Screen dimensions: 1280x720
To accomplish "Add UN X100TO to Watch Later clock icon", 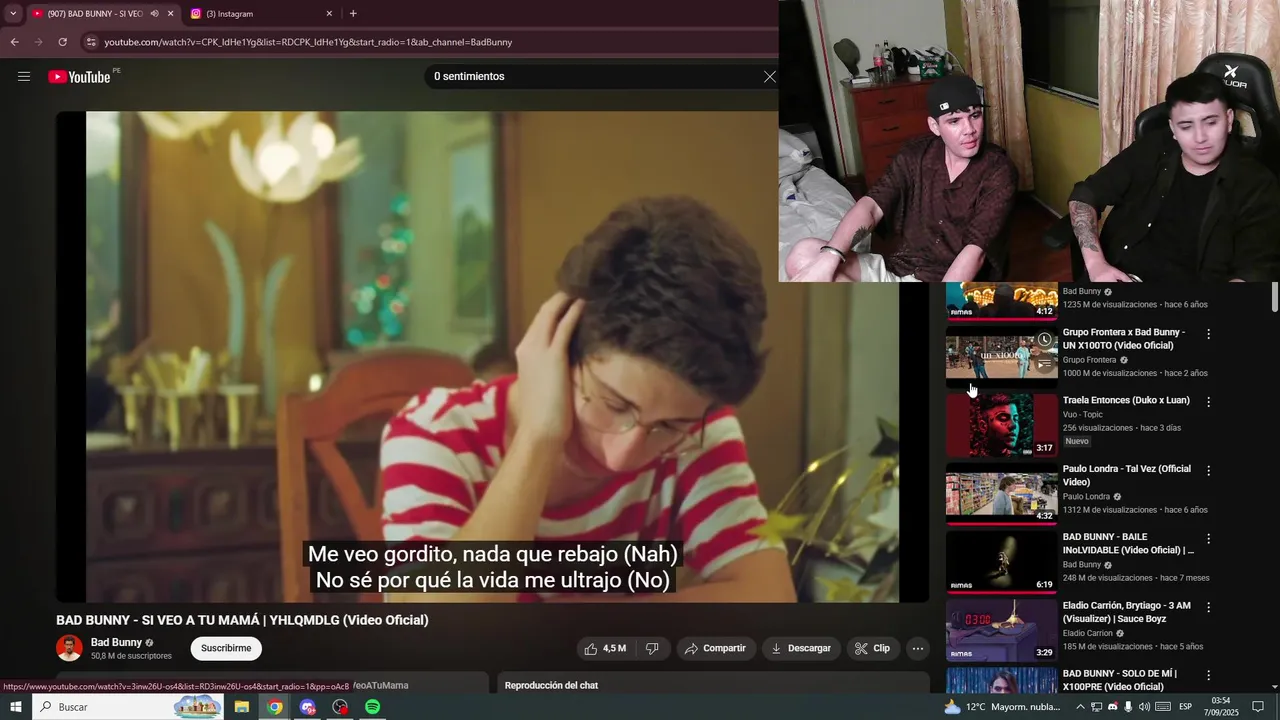I will [1044, 340].
